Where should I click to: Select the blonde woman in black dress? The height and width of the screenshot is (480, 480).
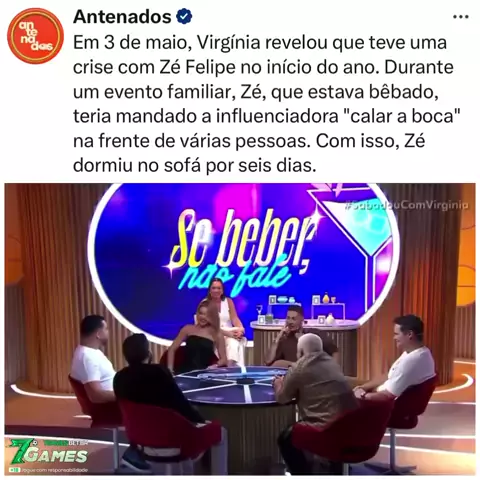click(196, 338)
